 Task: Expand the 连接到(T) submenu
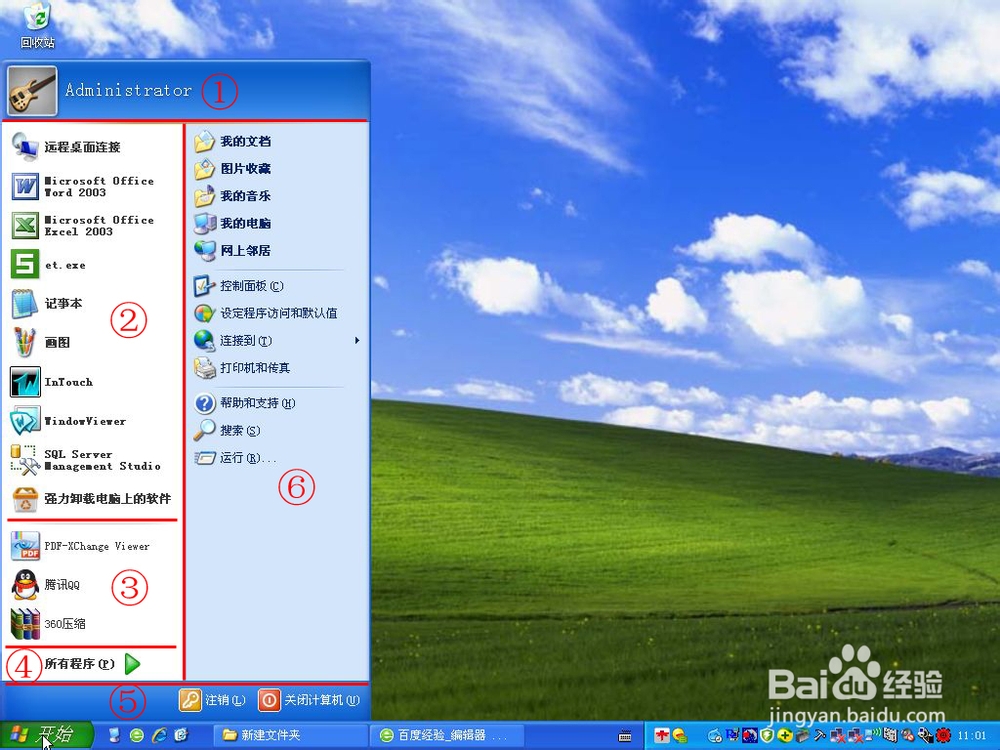point(277,341)
